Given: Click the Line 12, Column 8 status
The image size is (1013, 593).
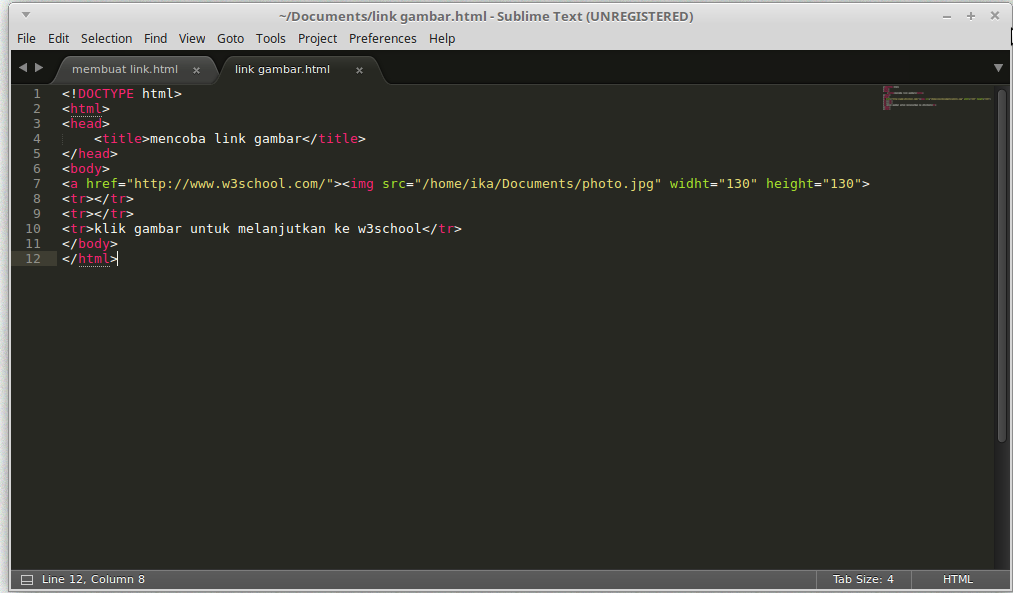Looking at the screenshot, I should [93, 579].
